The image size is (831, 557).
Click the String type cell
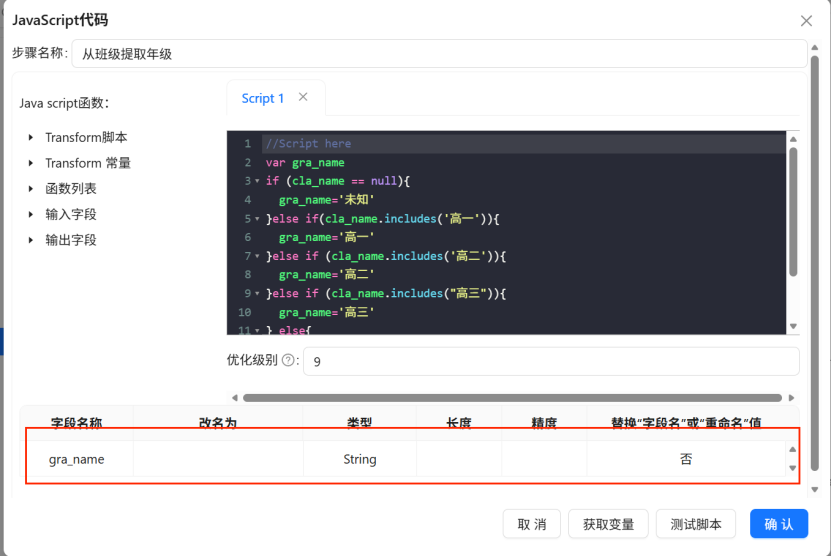[x=360, y=459]
